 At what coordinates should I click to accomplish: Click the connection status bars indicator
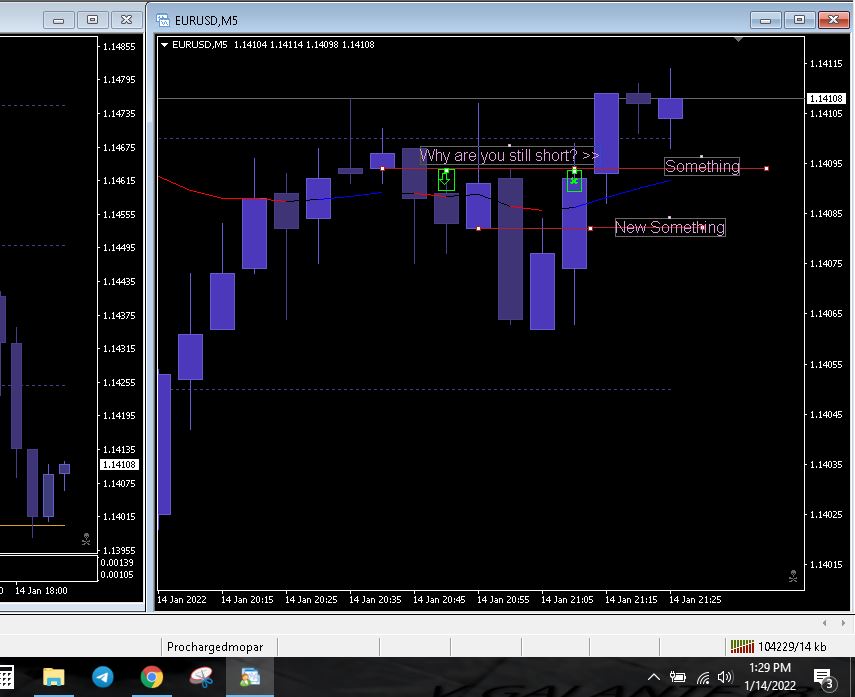(x=741, y=647)
